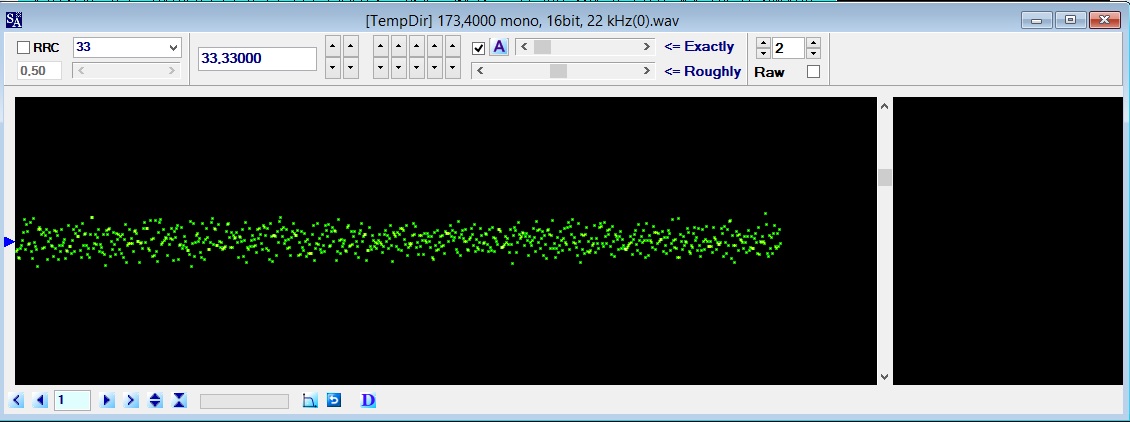
Task: Click the vertical compress hourglass-shaped icon
Action: (179, 400)
